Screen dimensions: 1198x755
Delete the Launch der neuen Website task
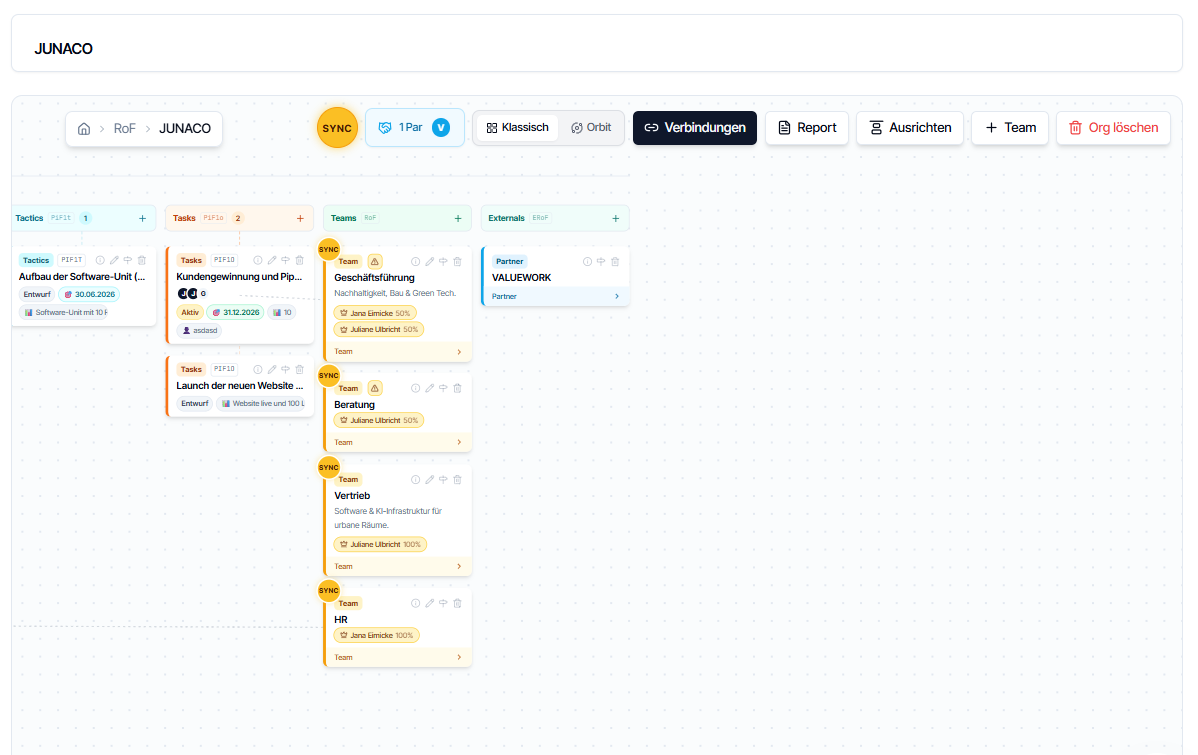tap(300, 370)
